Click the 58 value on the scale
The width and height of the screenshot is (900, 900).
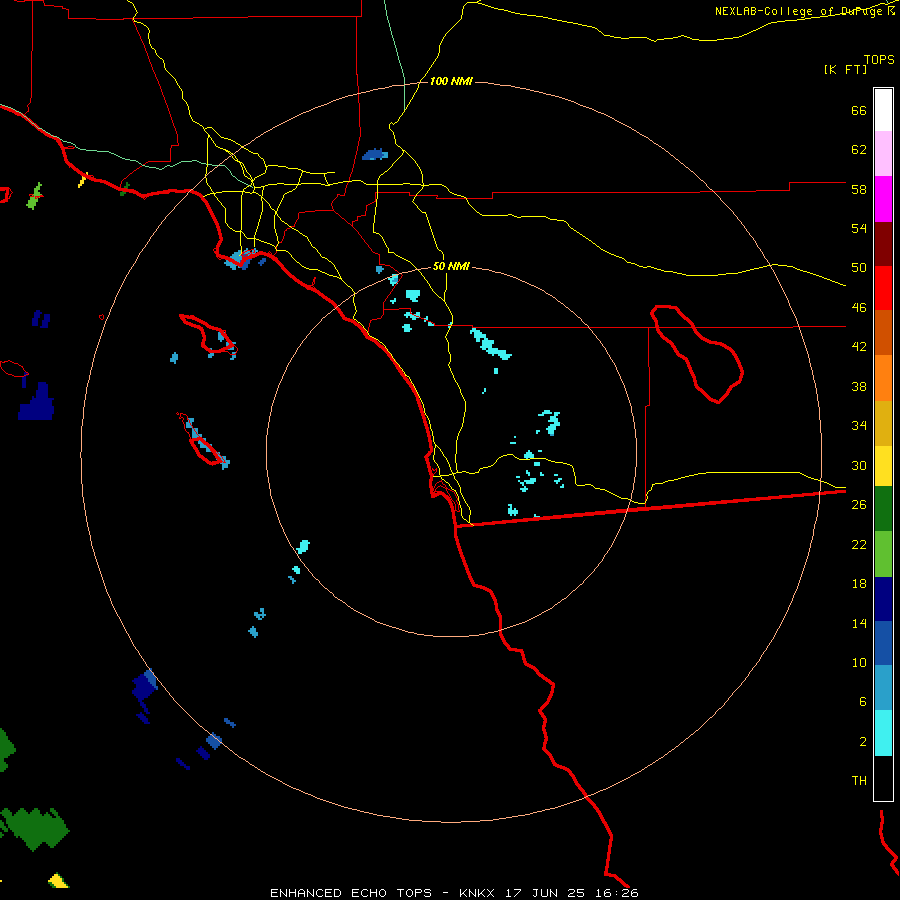click(859, 189)
